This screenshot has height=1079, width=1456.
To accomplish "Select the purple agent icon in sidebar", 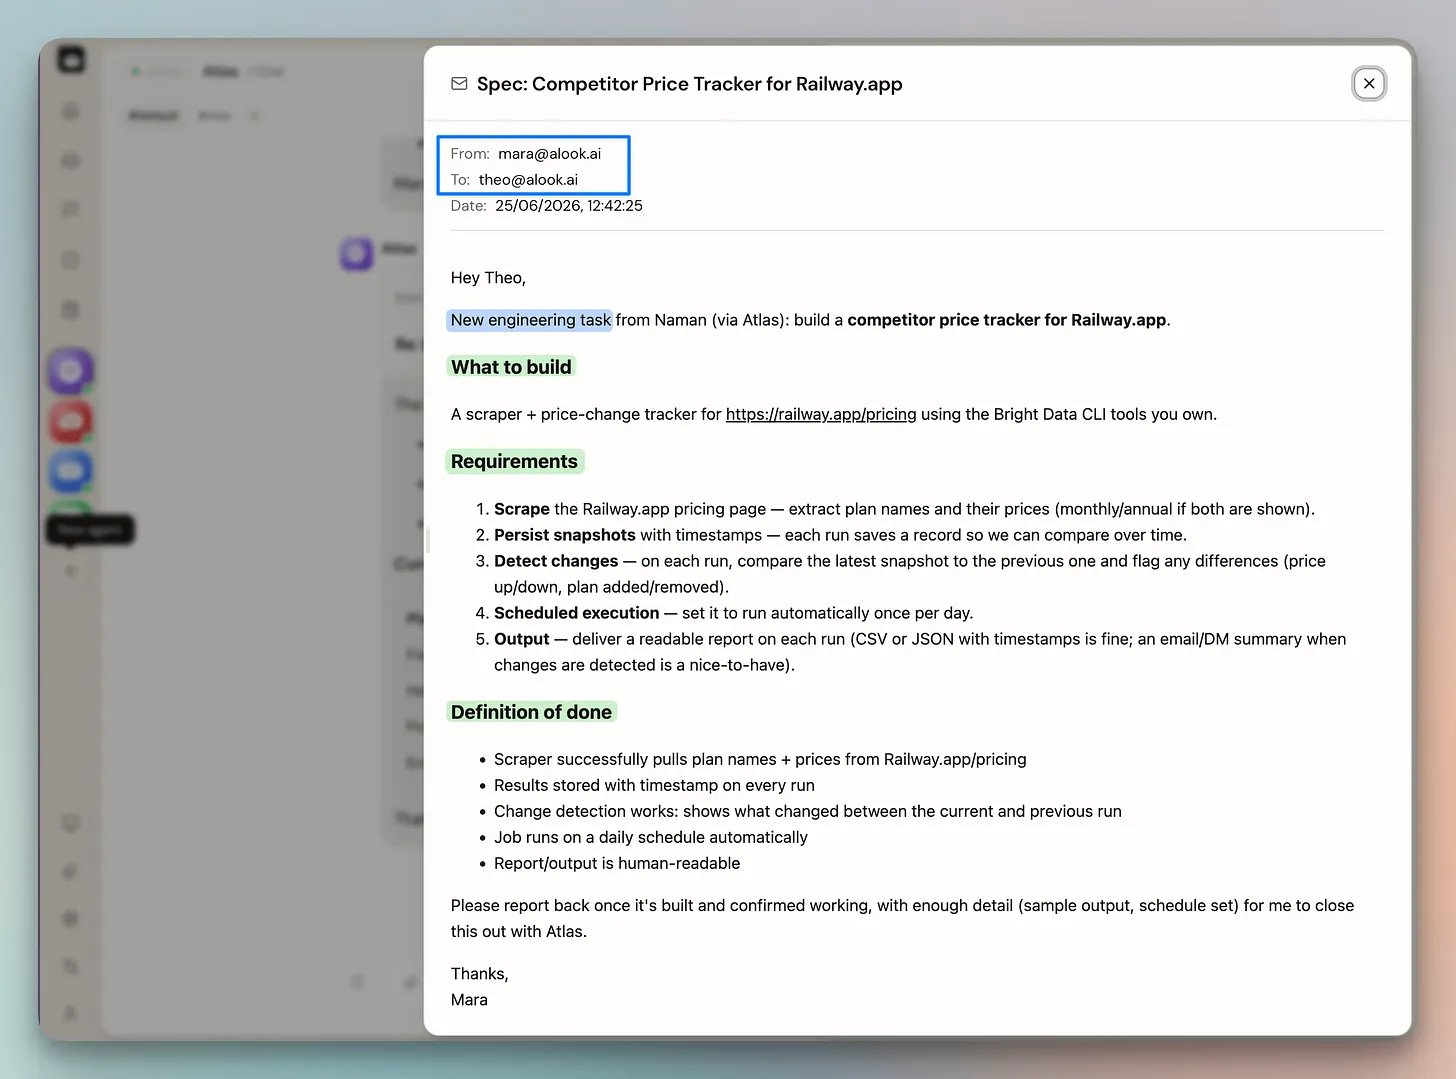I will (x=70, y=371).
